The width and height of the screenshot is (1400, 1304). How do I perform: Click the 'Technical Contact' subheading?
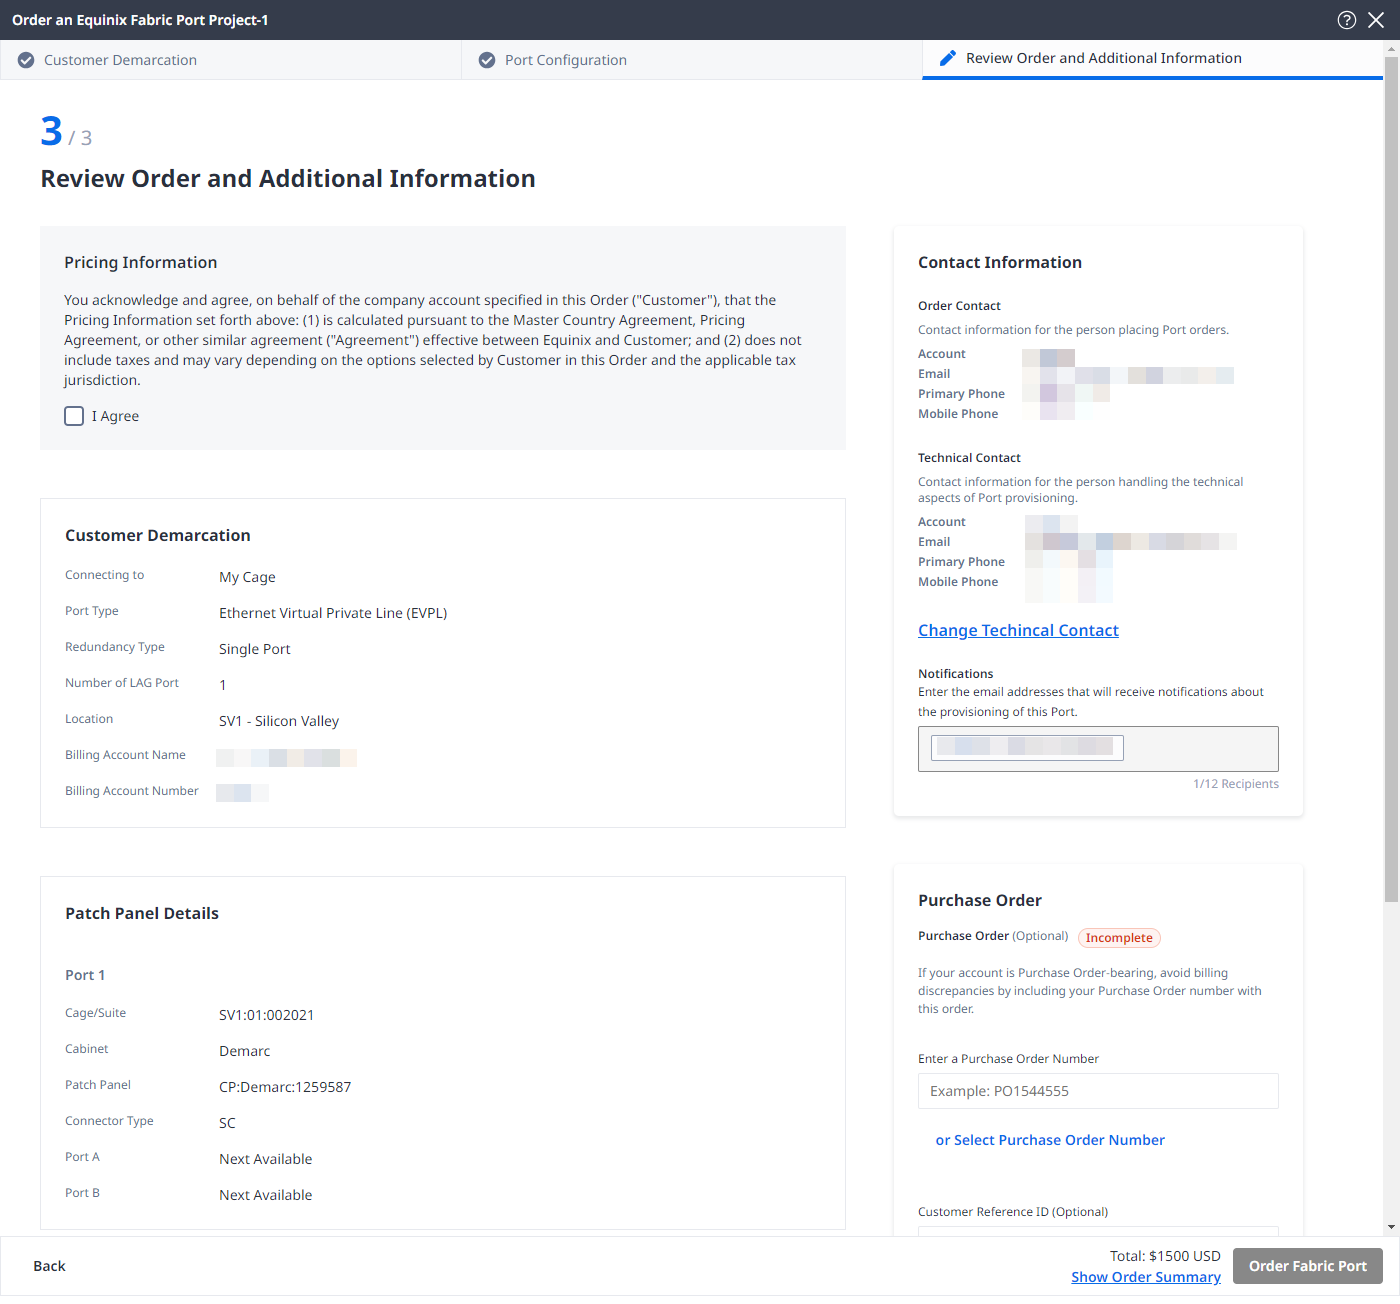tap(969, 458)
